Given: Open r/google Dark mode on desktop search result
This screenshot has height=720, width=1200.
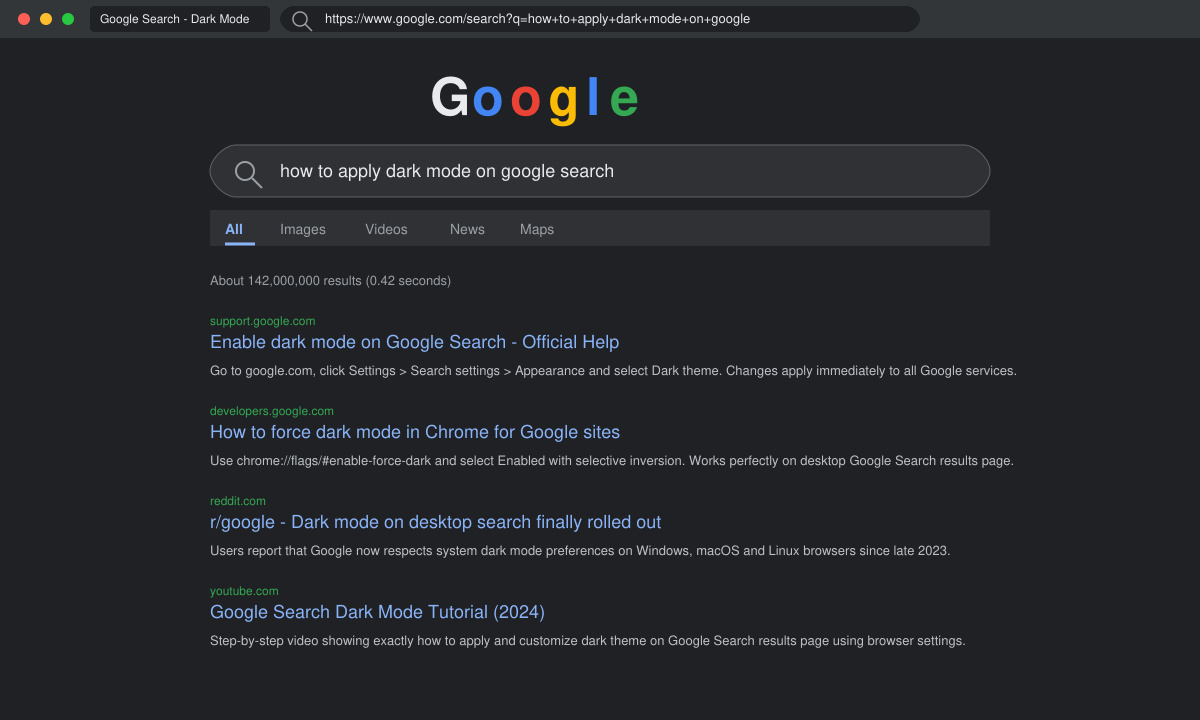Looking at the screenshot, I should point(435,522).
